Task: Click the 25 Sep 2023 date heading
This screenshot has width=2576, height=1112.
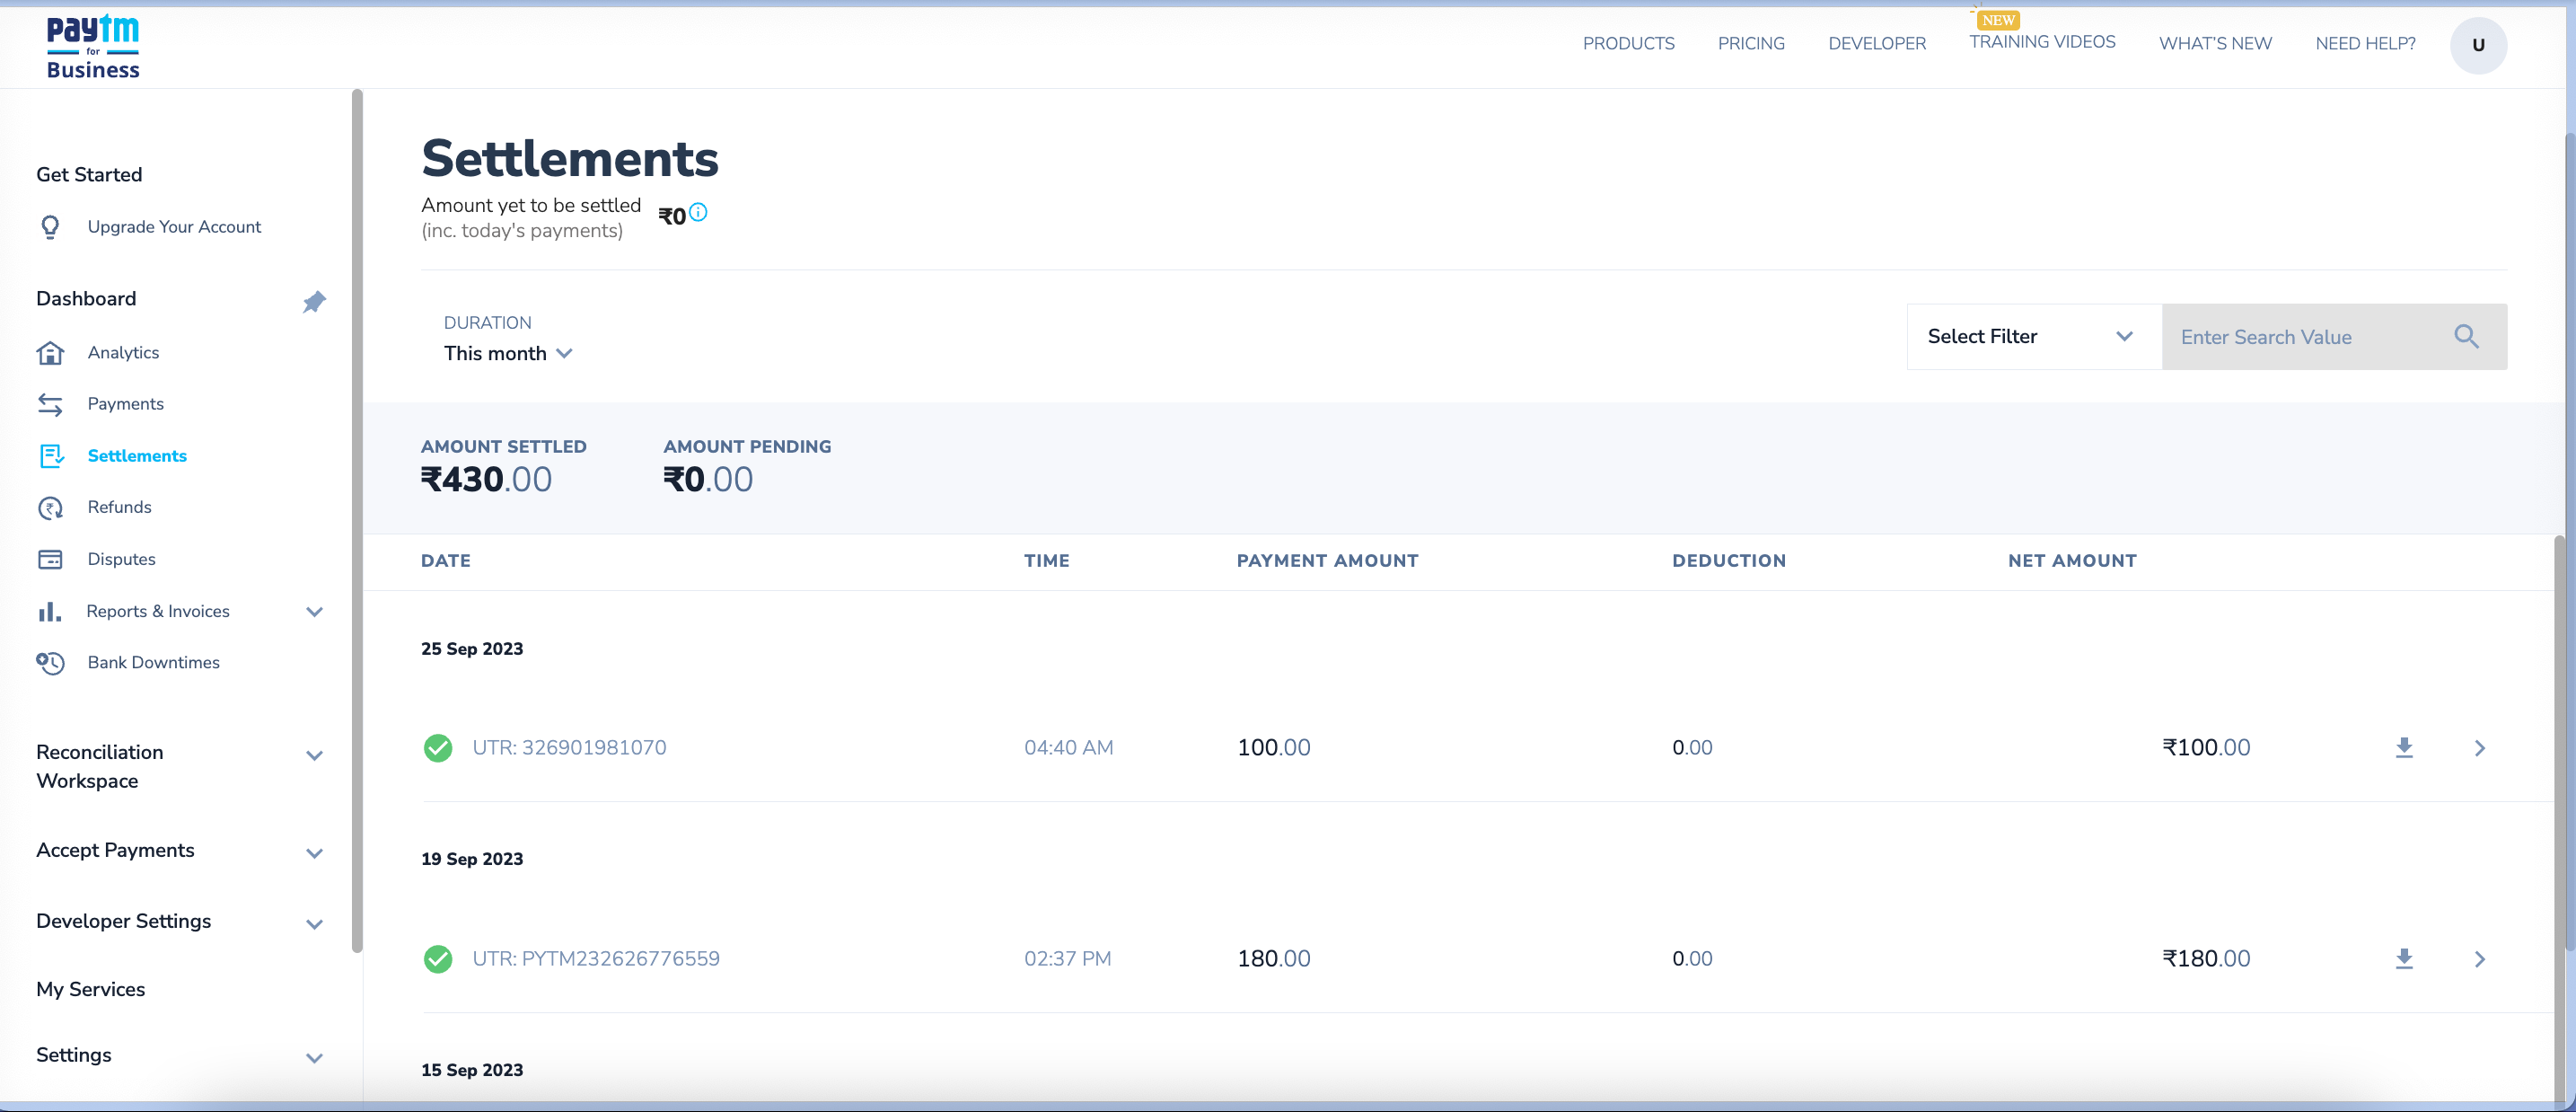Action: click(x=472, y=649)
